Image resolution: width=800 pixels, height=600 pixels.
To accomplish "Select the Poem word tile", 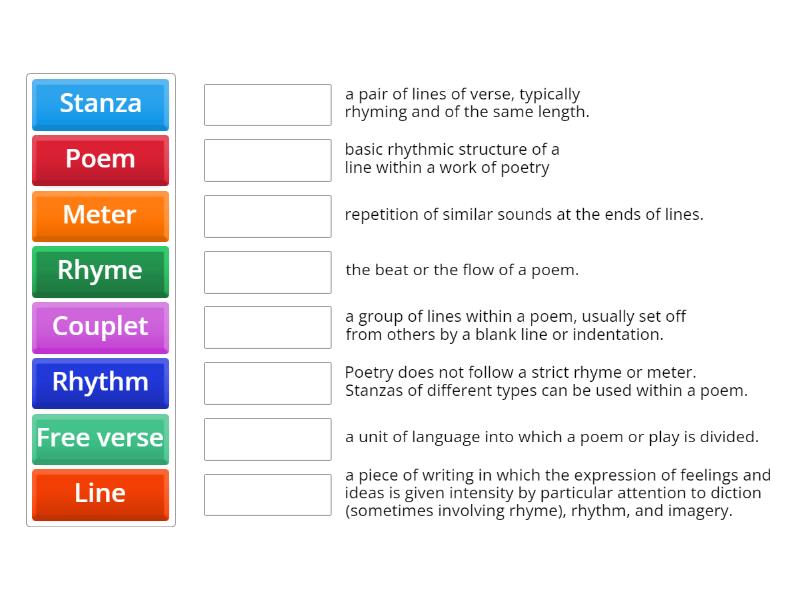I will [x=100, y=160].
